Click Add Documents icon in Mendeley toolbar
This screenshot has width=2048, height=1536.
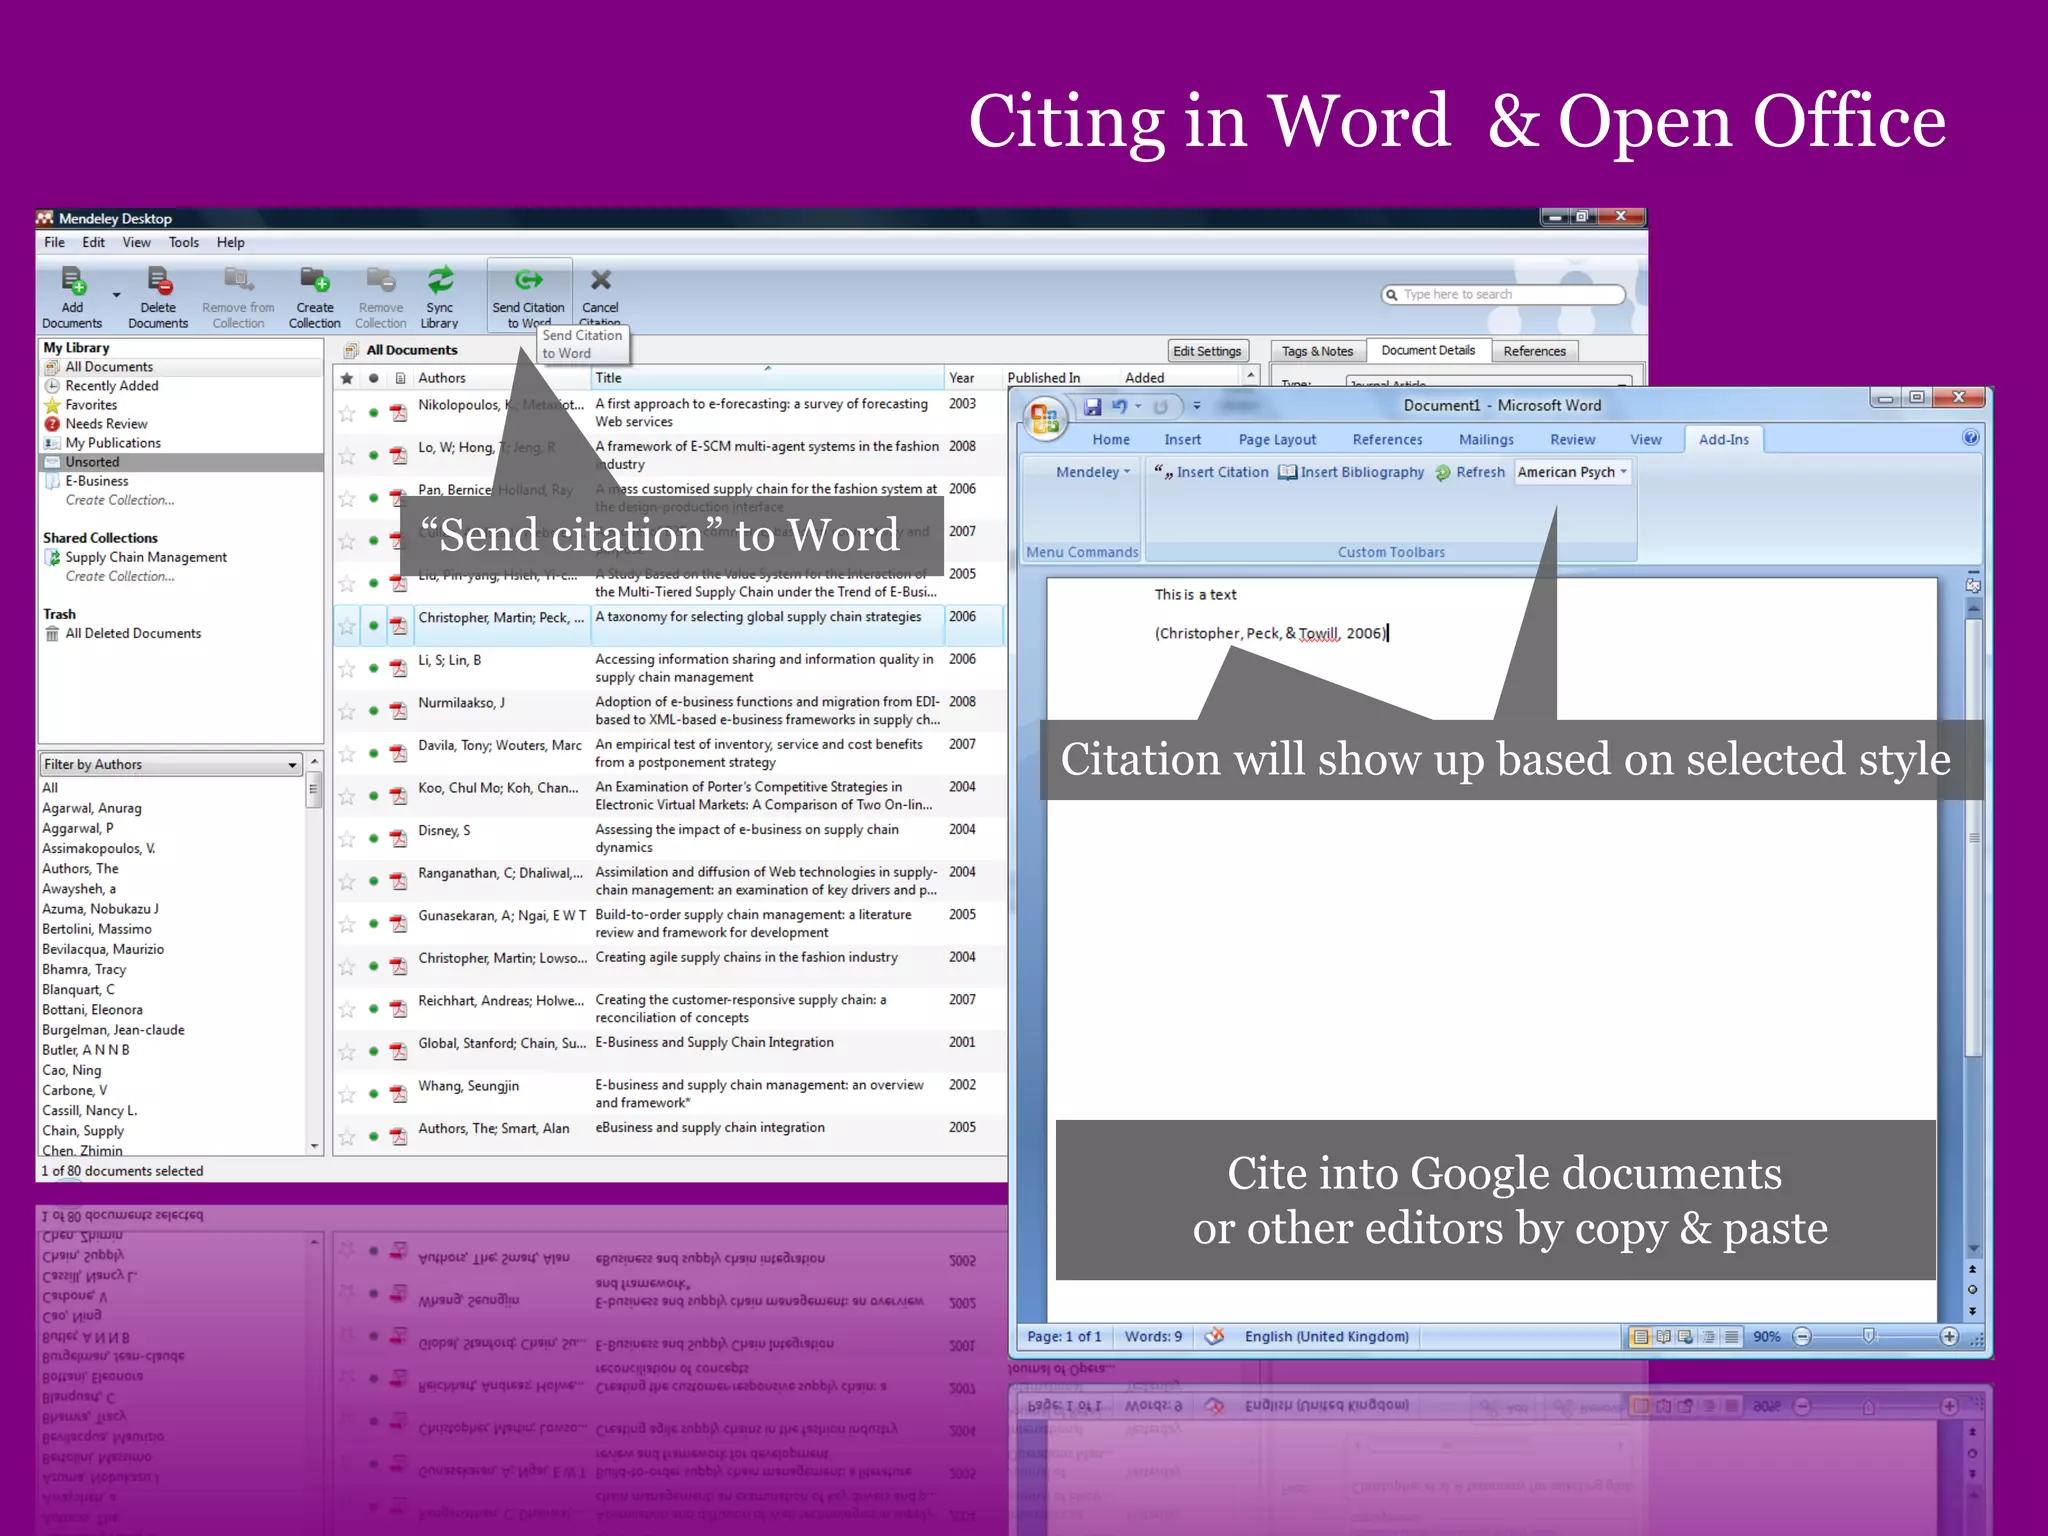click(x=73, y=281)
